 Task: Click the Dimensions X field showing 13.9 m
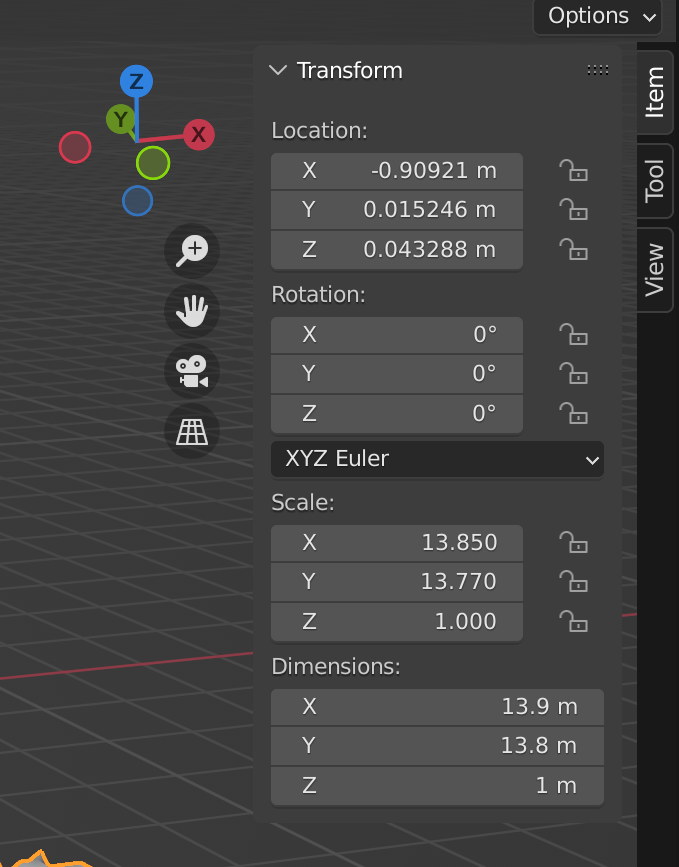[437, 706]
